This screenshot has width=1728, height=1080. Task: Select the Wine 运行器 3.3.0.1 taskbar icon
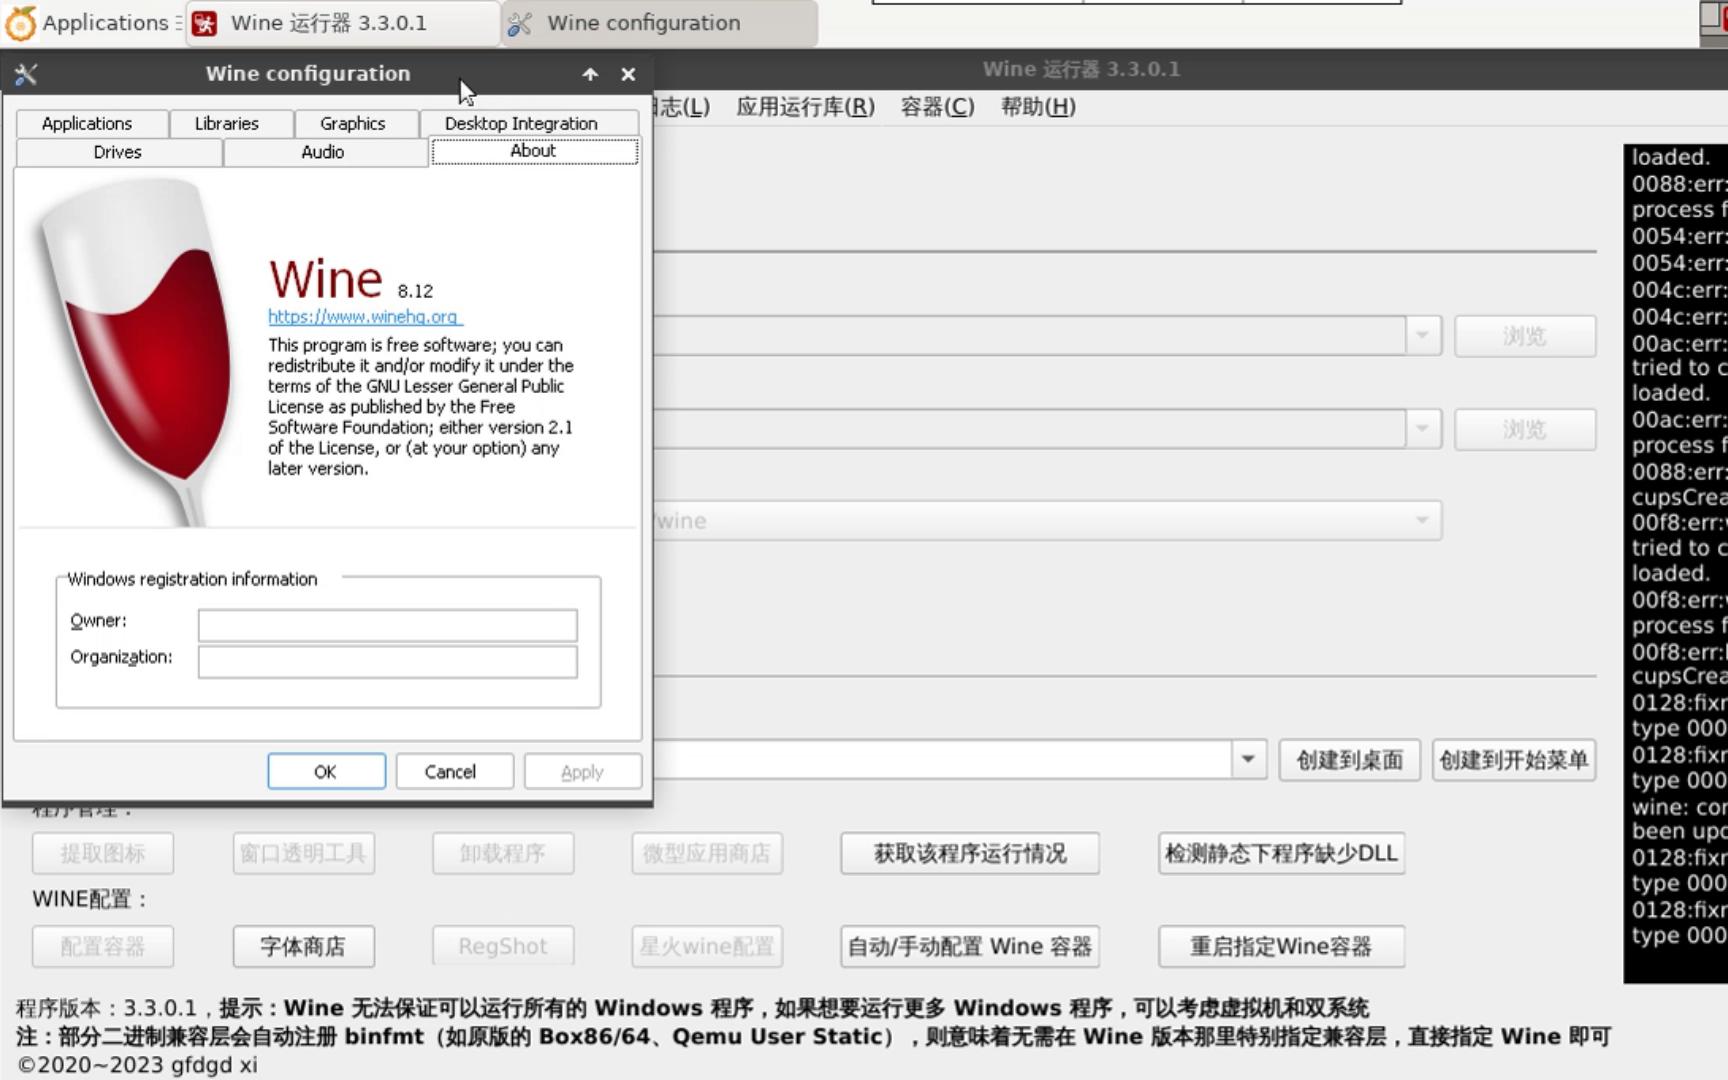(x=340, y=23)
